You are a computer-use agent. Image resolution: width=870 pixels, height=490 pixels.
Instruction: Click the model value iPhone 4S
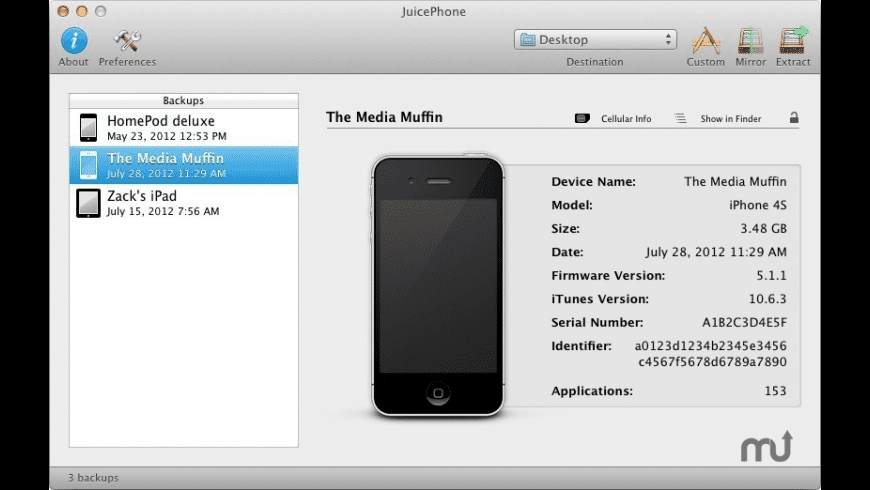click(757, 205)
